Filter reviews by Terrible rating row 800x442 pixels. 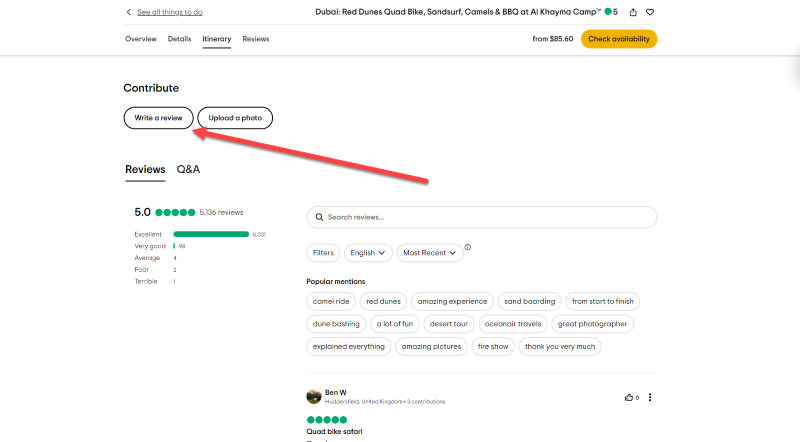[x=154, y=281]
